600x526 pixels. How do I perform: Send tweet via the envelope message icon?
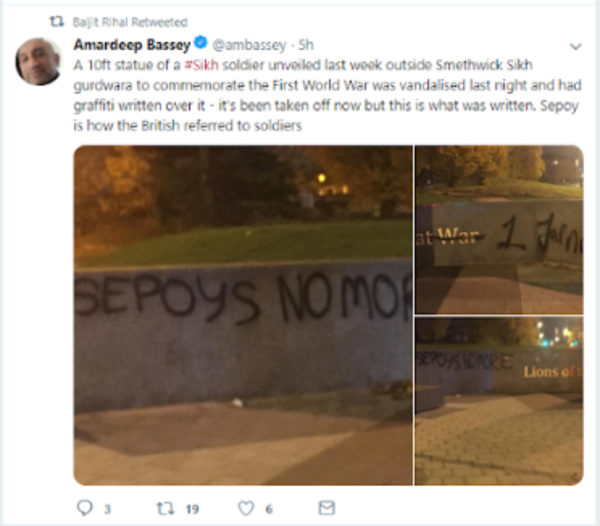pos(327,508)
